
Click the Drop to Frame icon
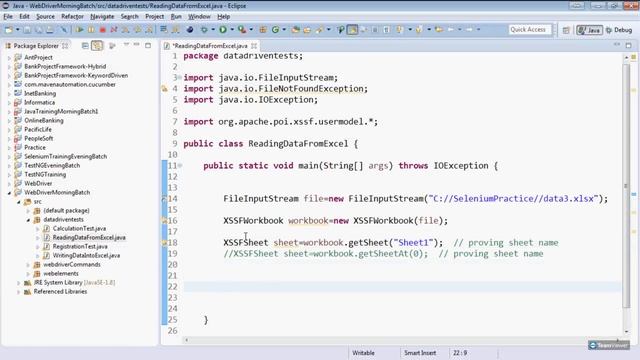(164, 30)
